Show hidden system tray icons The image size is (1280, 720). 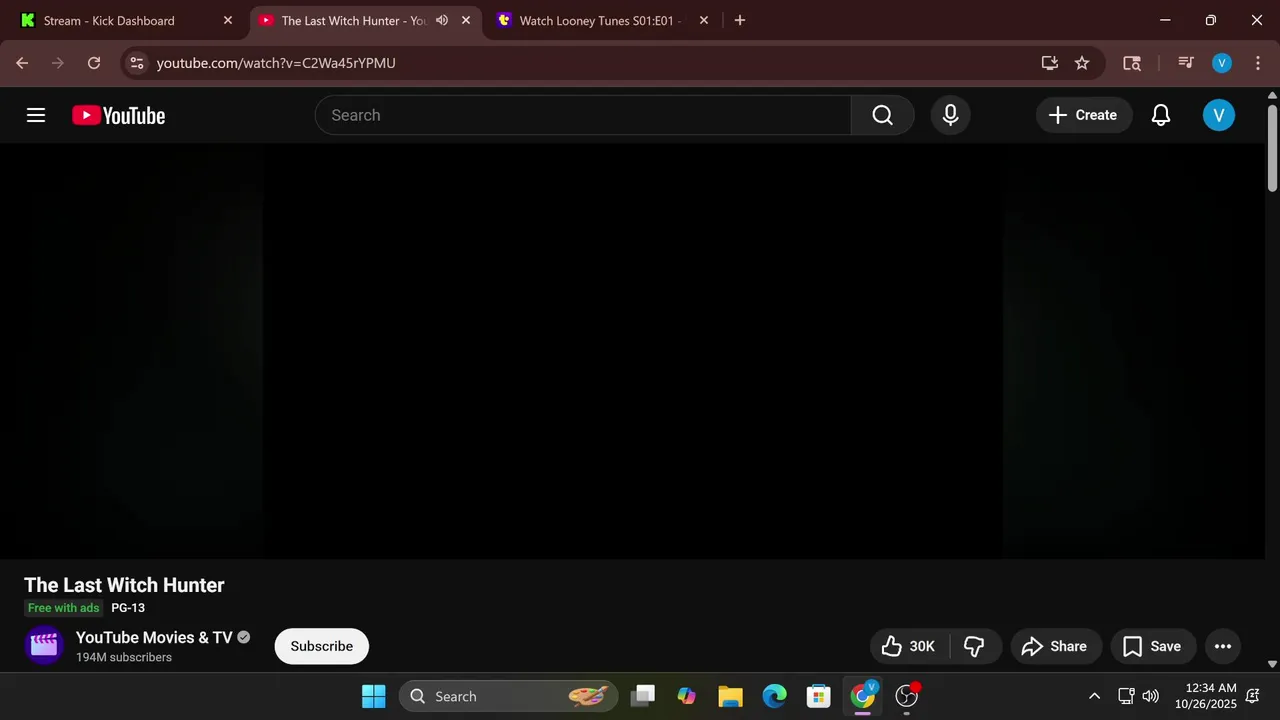click(x=1094, y=696)
